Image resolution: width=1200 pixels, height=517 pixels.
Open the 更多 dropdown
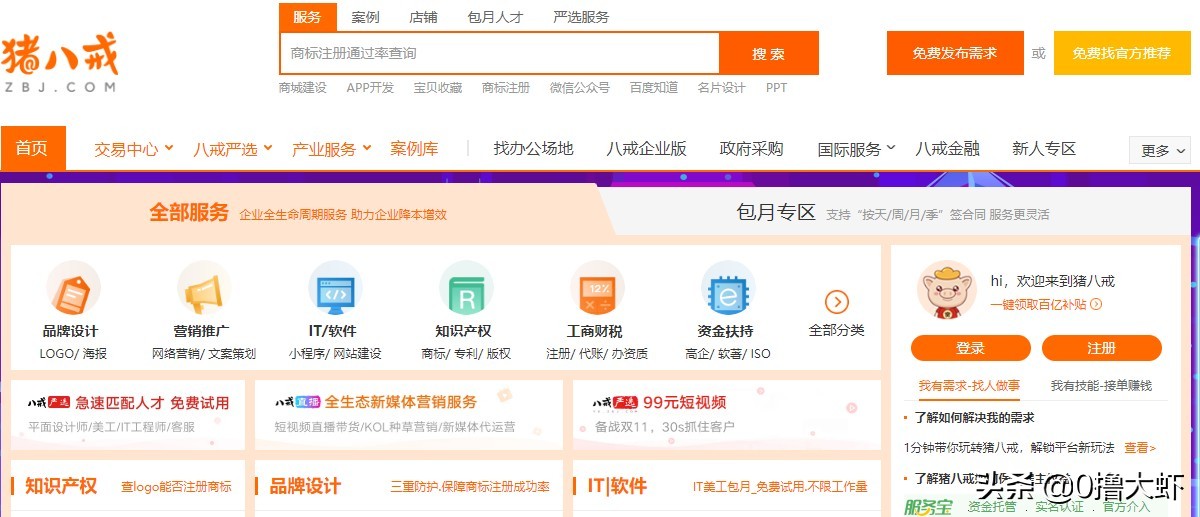[x=1160, y=150]
